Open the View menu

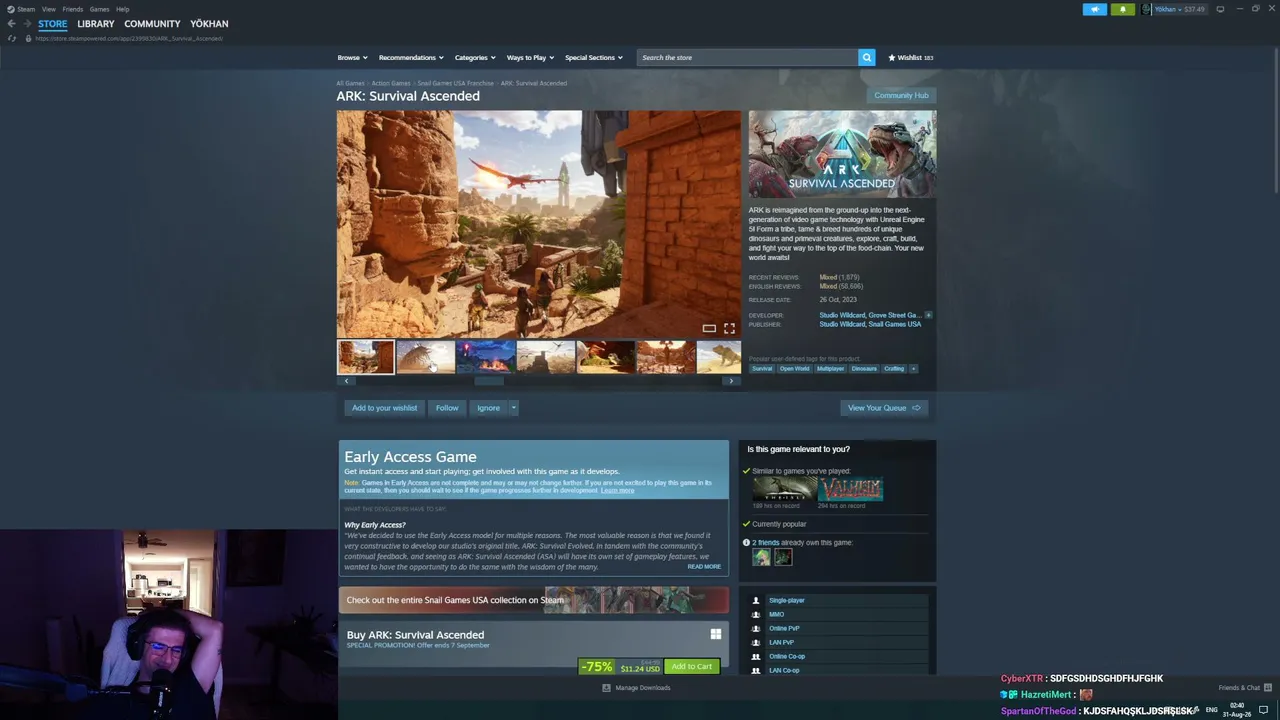[x=48, y=9]
